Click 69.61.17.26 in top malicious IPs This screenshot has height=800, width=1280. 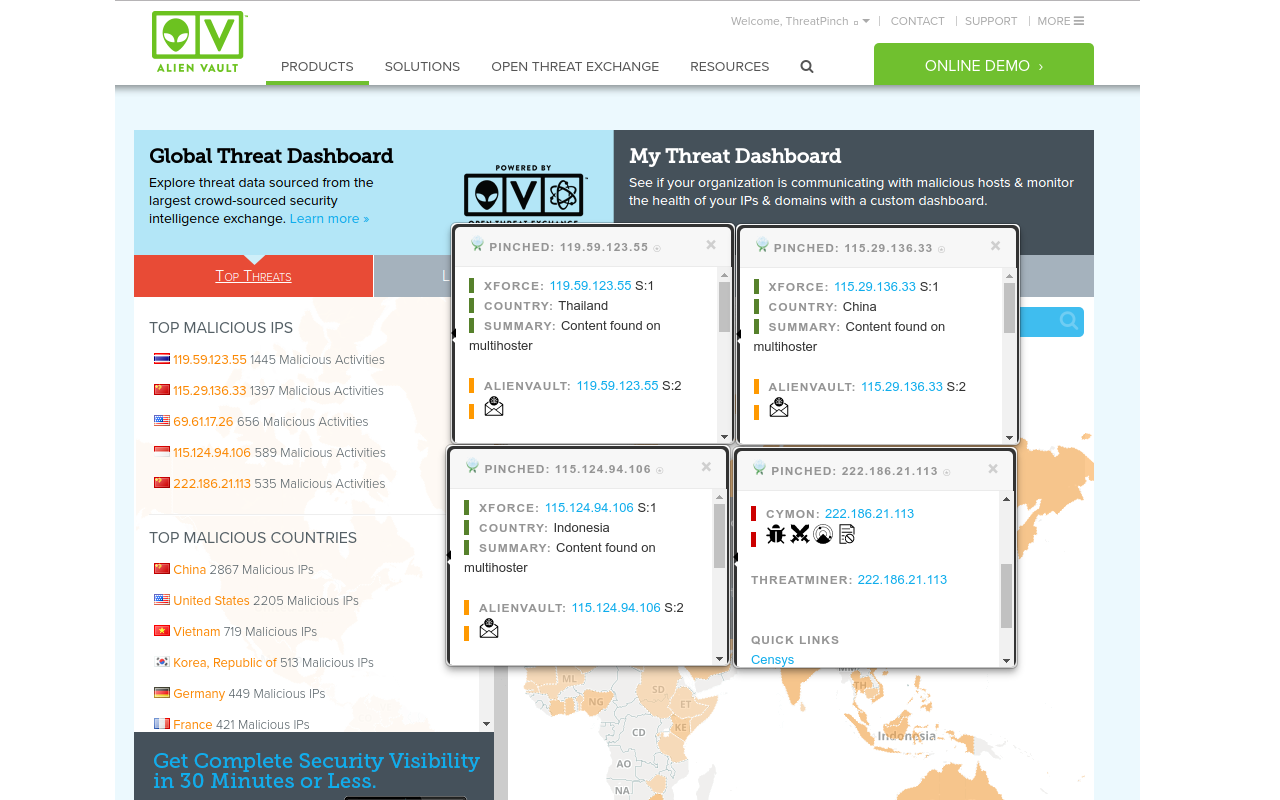pyautogui.click(x=203, y=422)
